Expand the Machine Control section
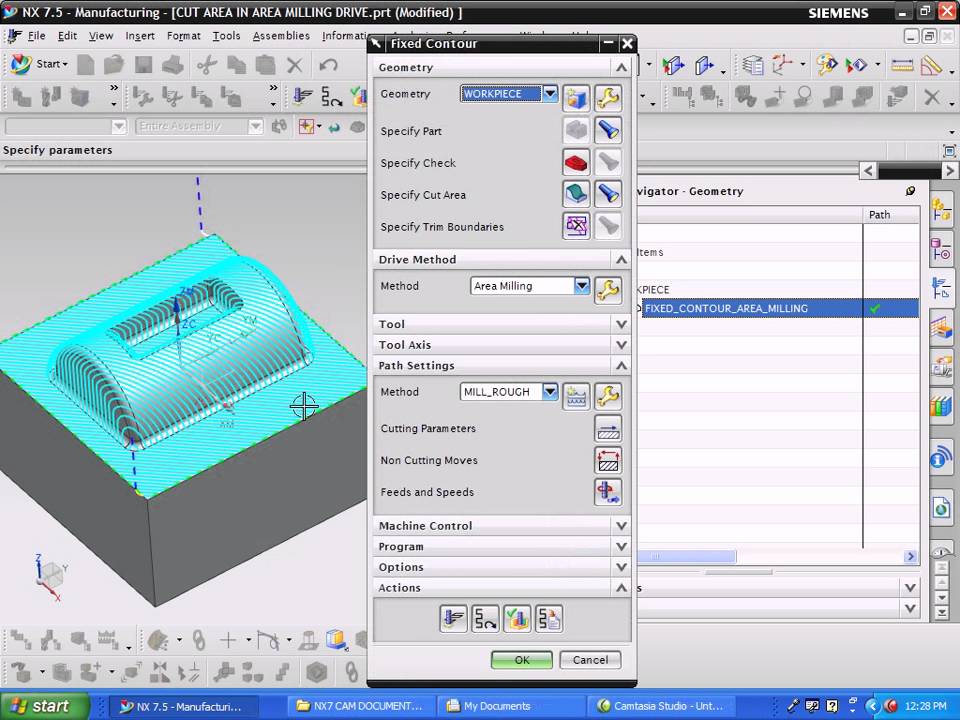This screenshot has width=960, height=720. pyautogui.click(x=621, y=526)
